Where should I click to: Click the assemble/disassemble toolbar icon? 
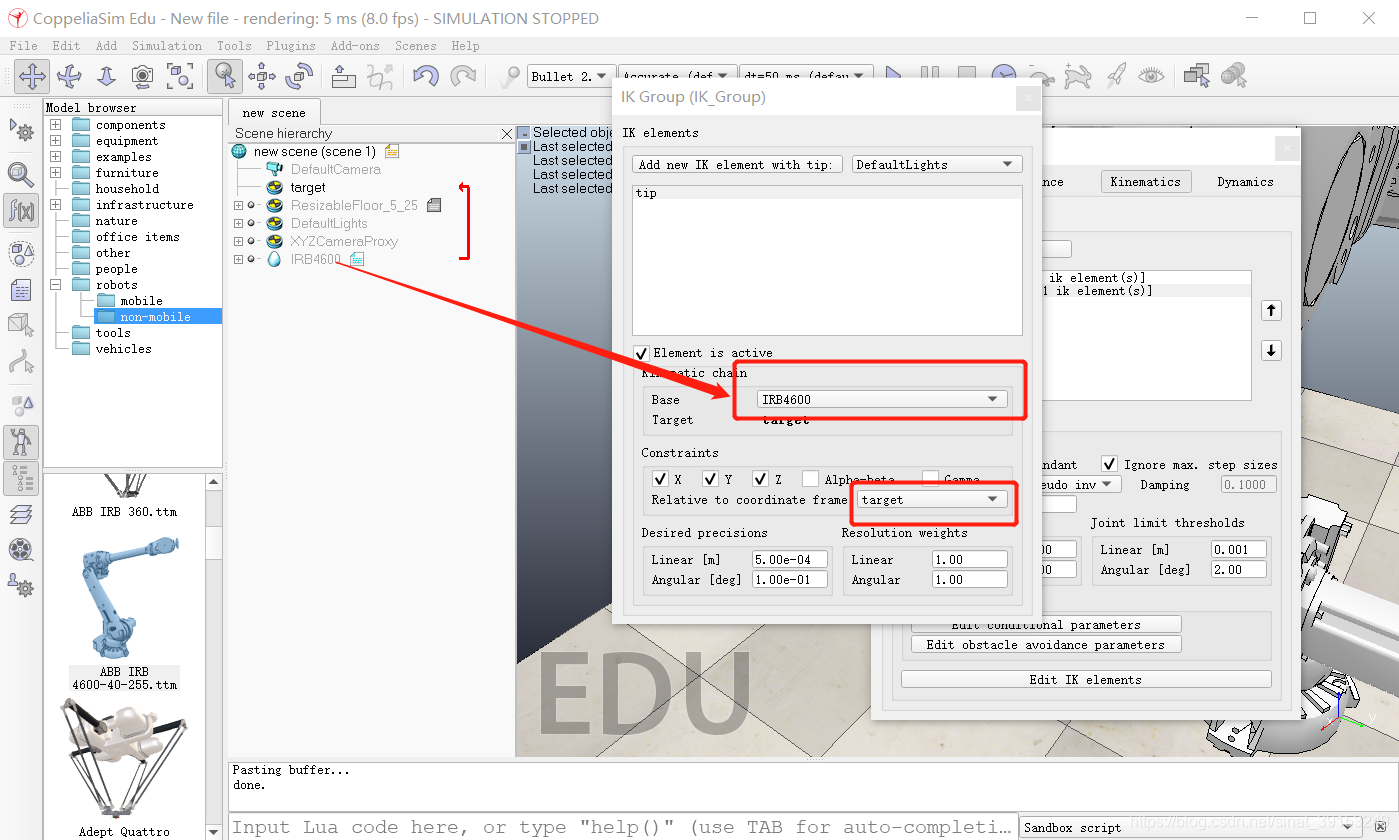tap(343, 76)
